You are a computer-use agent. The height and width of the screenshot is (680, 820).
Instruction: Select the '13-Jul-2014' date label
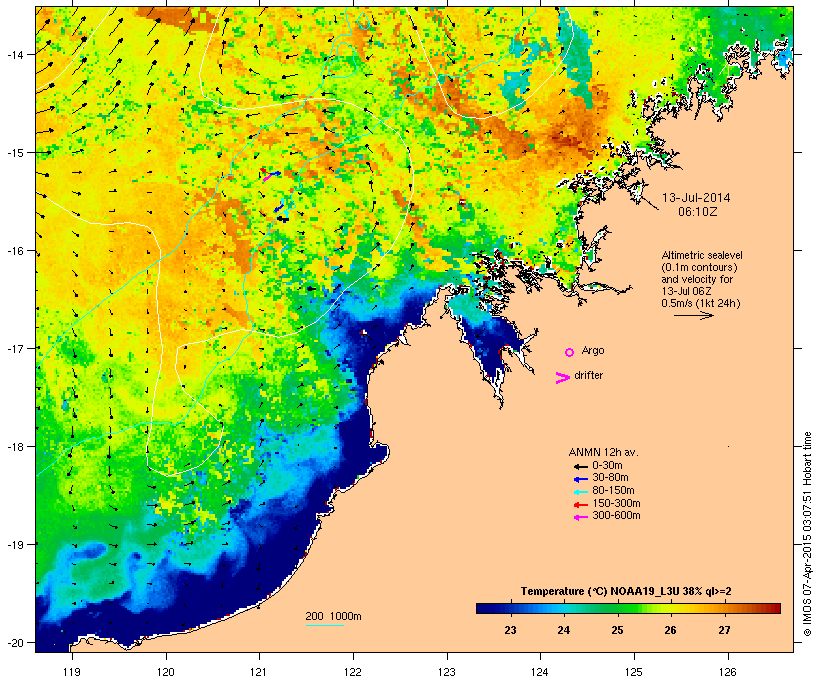(696, 198)
